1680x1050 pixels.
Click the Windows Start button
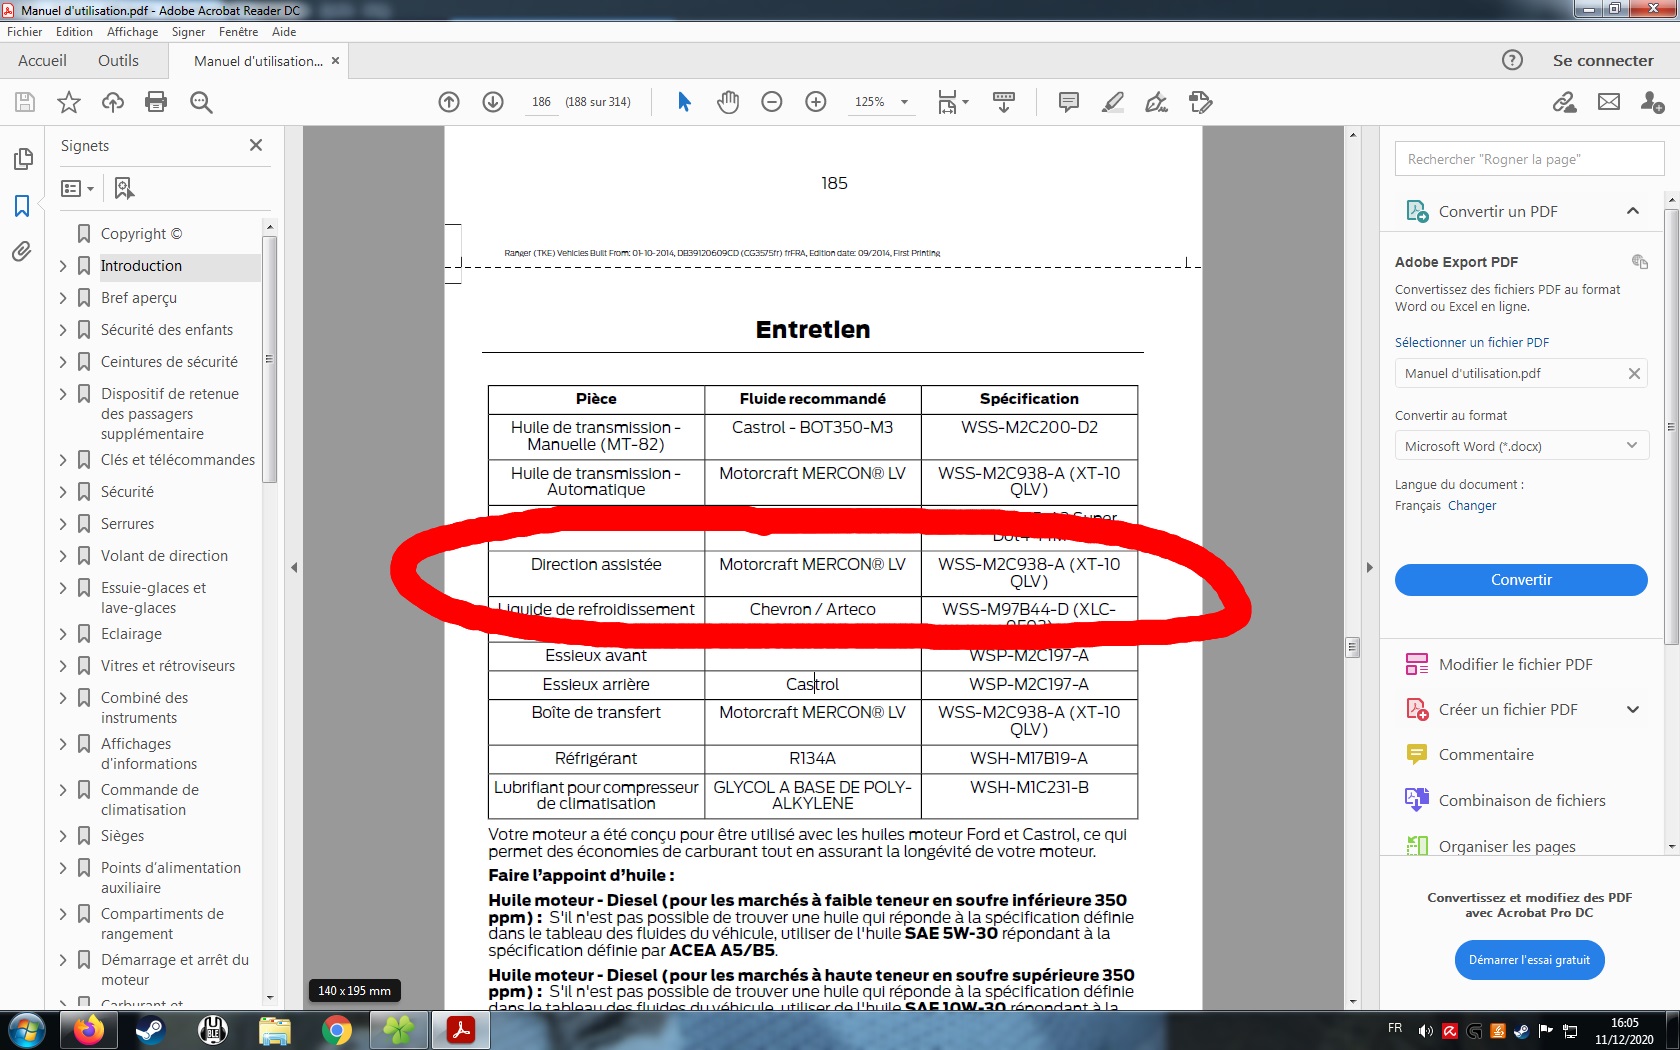coord(26,1030)
